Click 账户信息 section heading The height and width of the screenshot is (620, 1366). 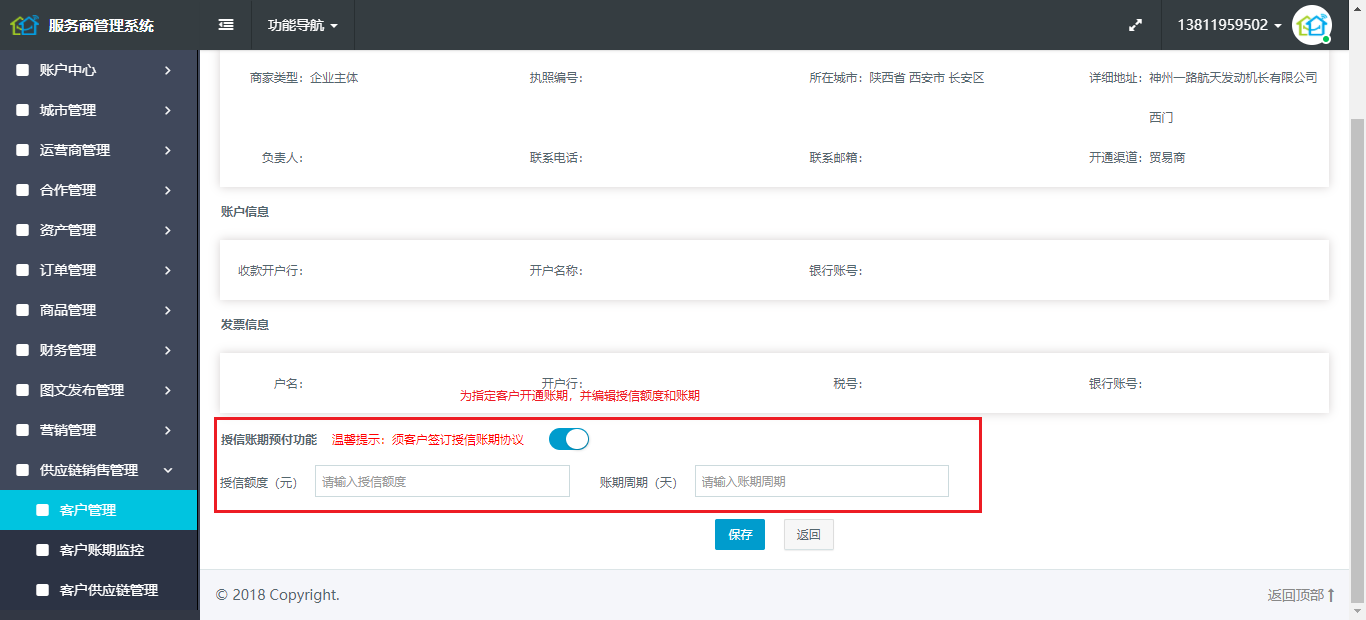click(x=245, y=212)
